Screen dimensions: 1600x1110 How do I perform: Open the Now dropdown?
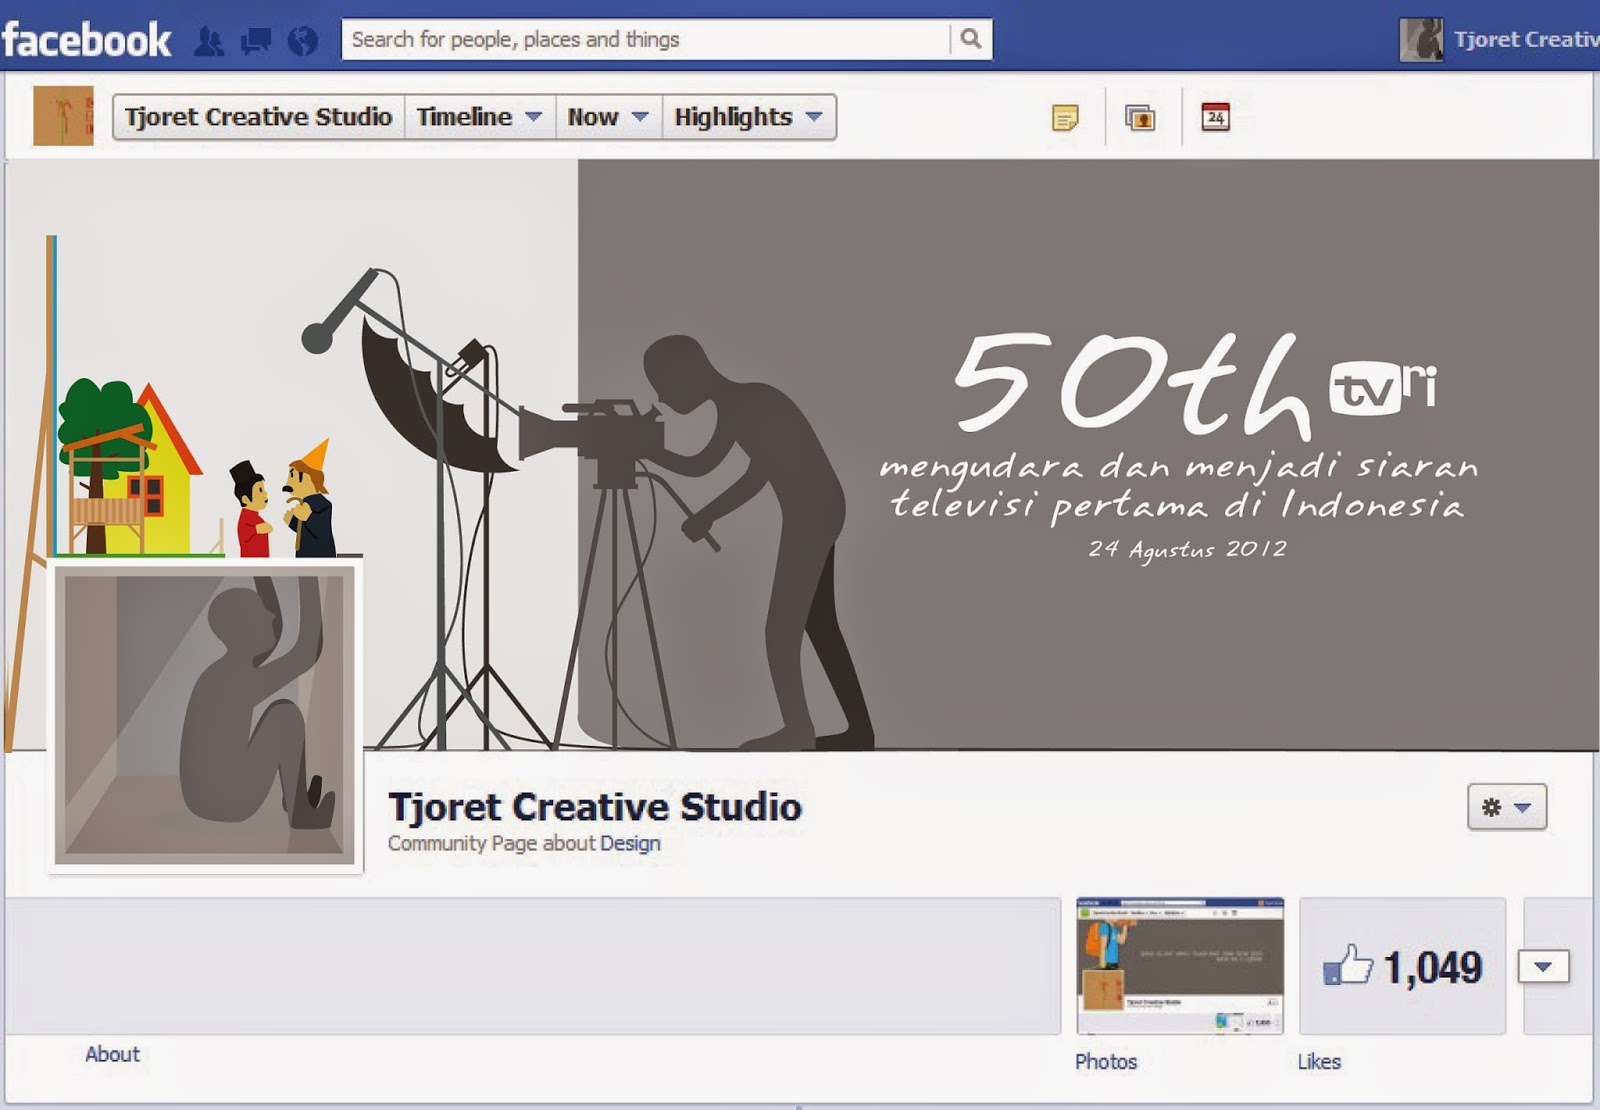pos(608,117)
